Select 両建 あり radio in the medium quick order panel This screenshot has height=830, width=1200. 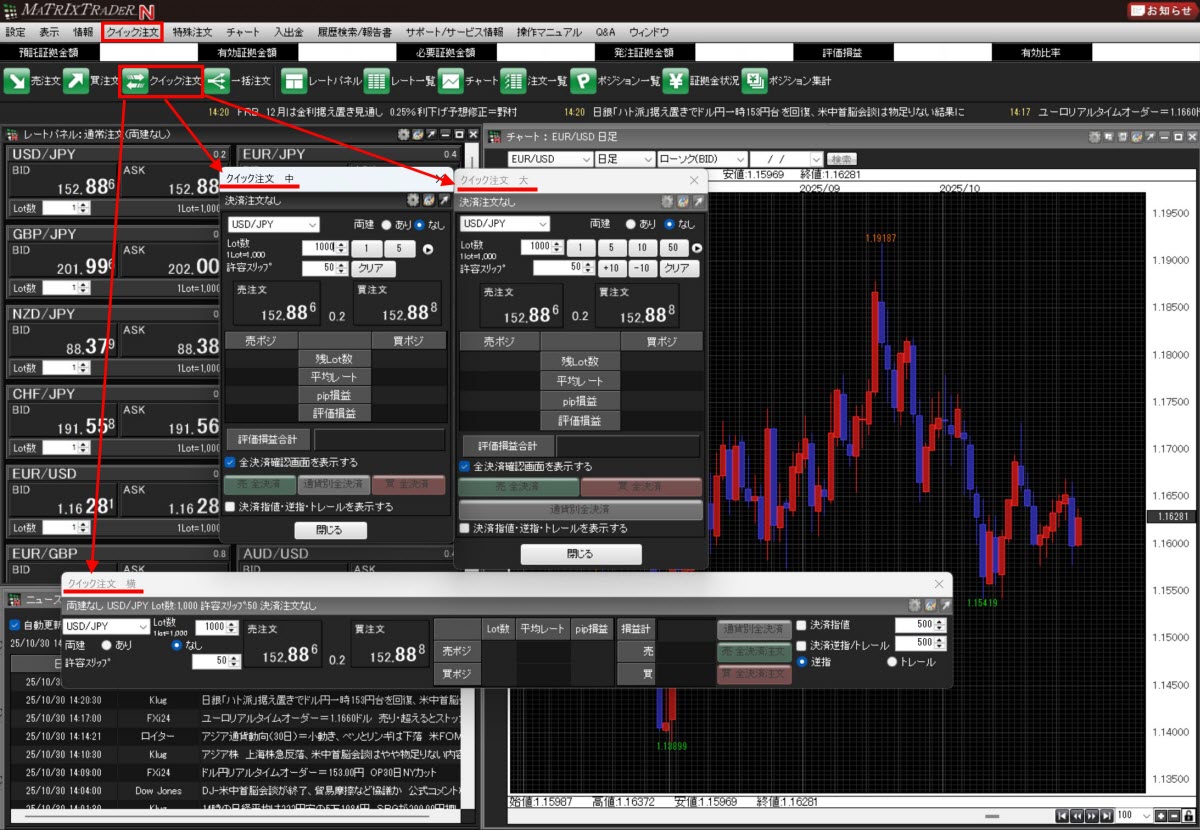click(x=386, y=225)
